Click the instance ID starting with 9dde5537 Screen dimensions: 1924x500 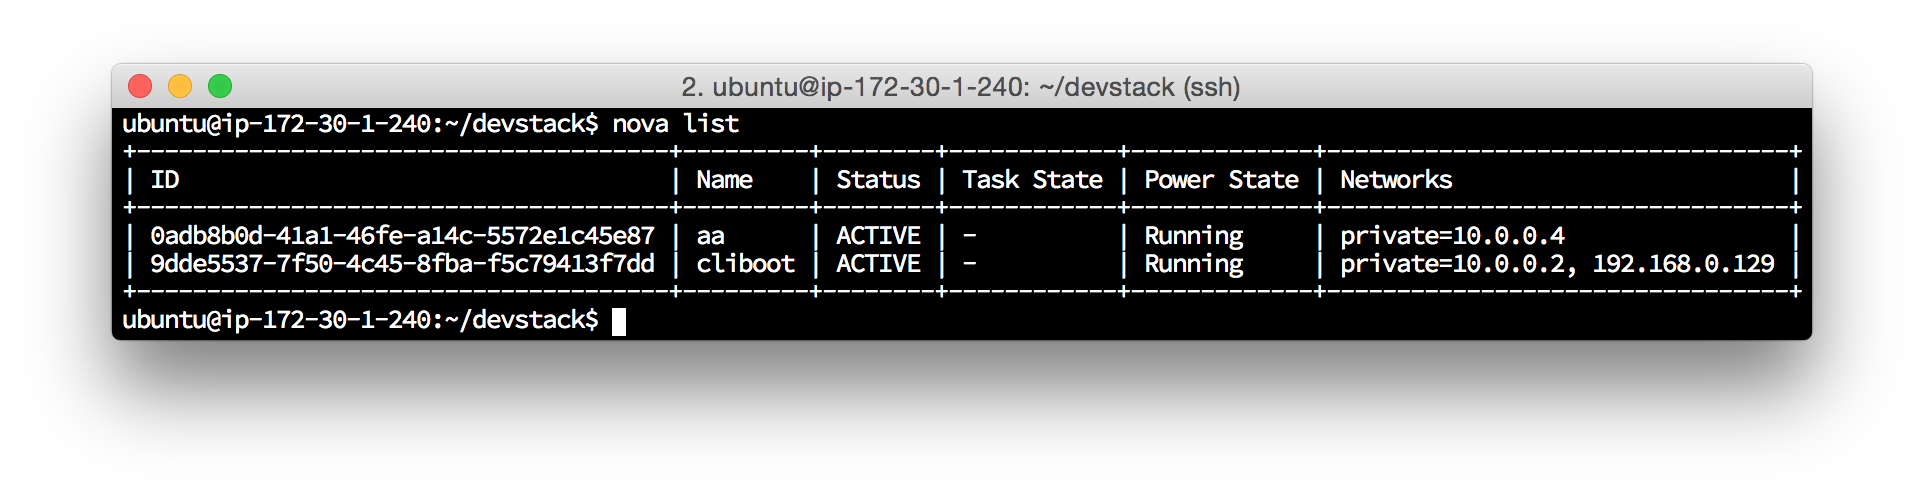(402, 264)
